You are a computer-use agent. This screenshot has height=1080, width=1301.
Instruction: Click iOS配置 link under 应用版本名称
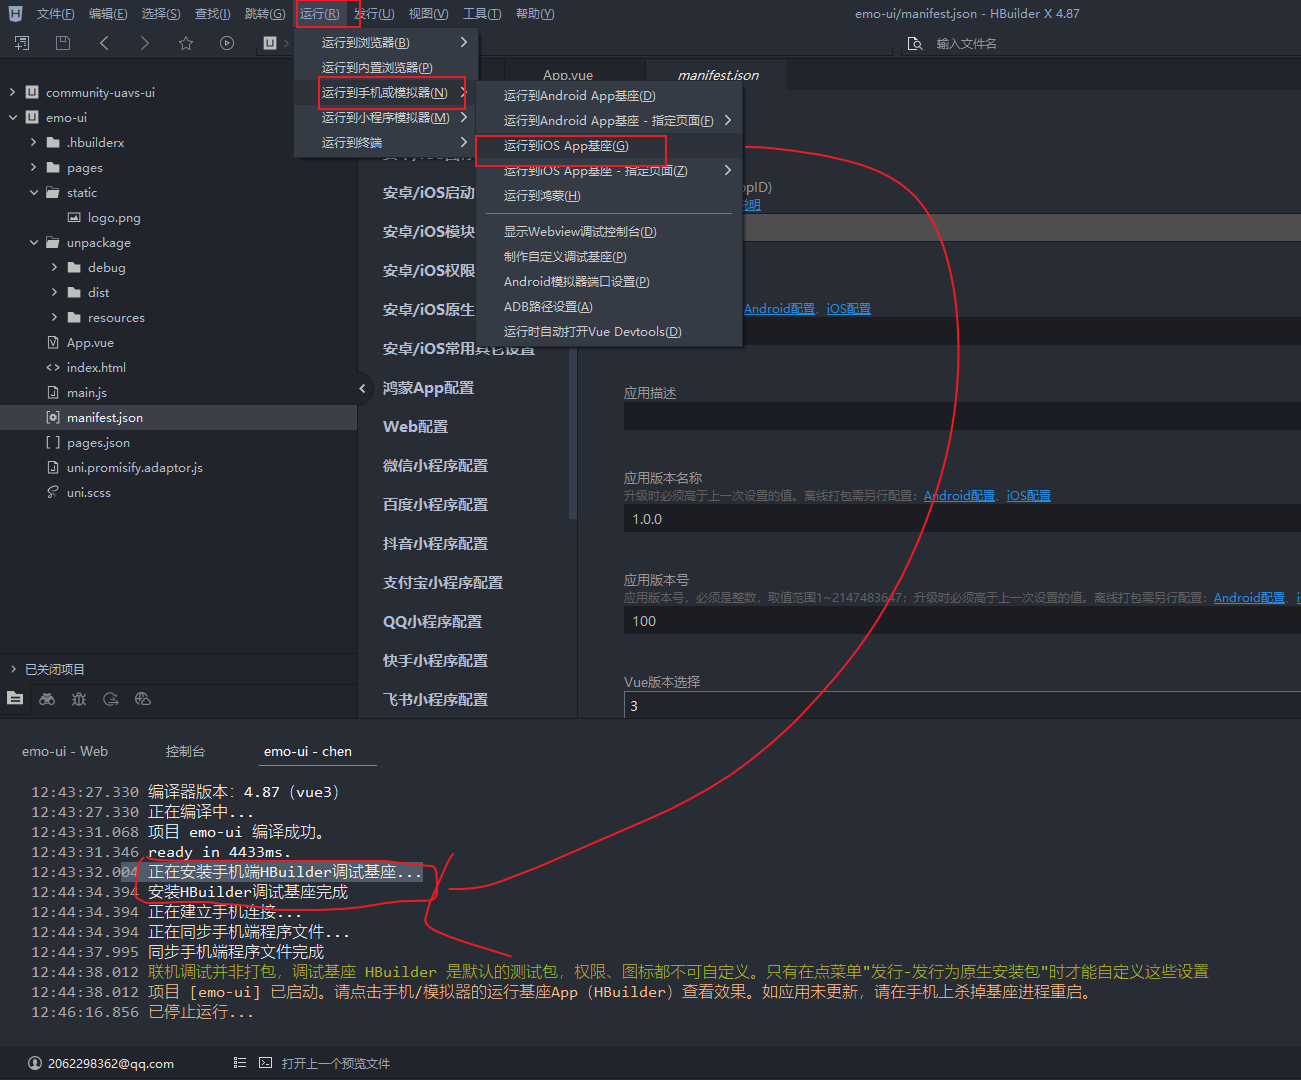(x=1028, y=496)
